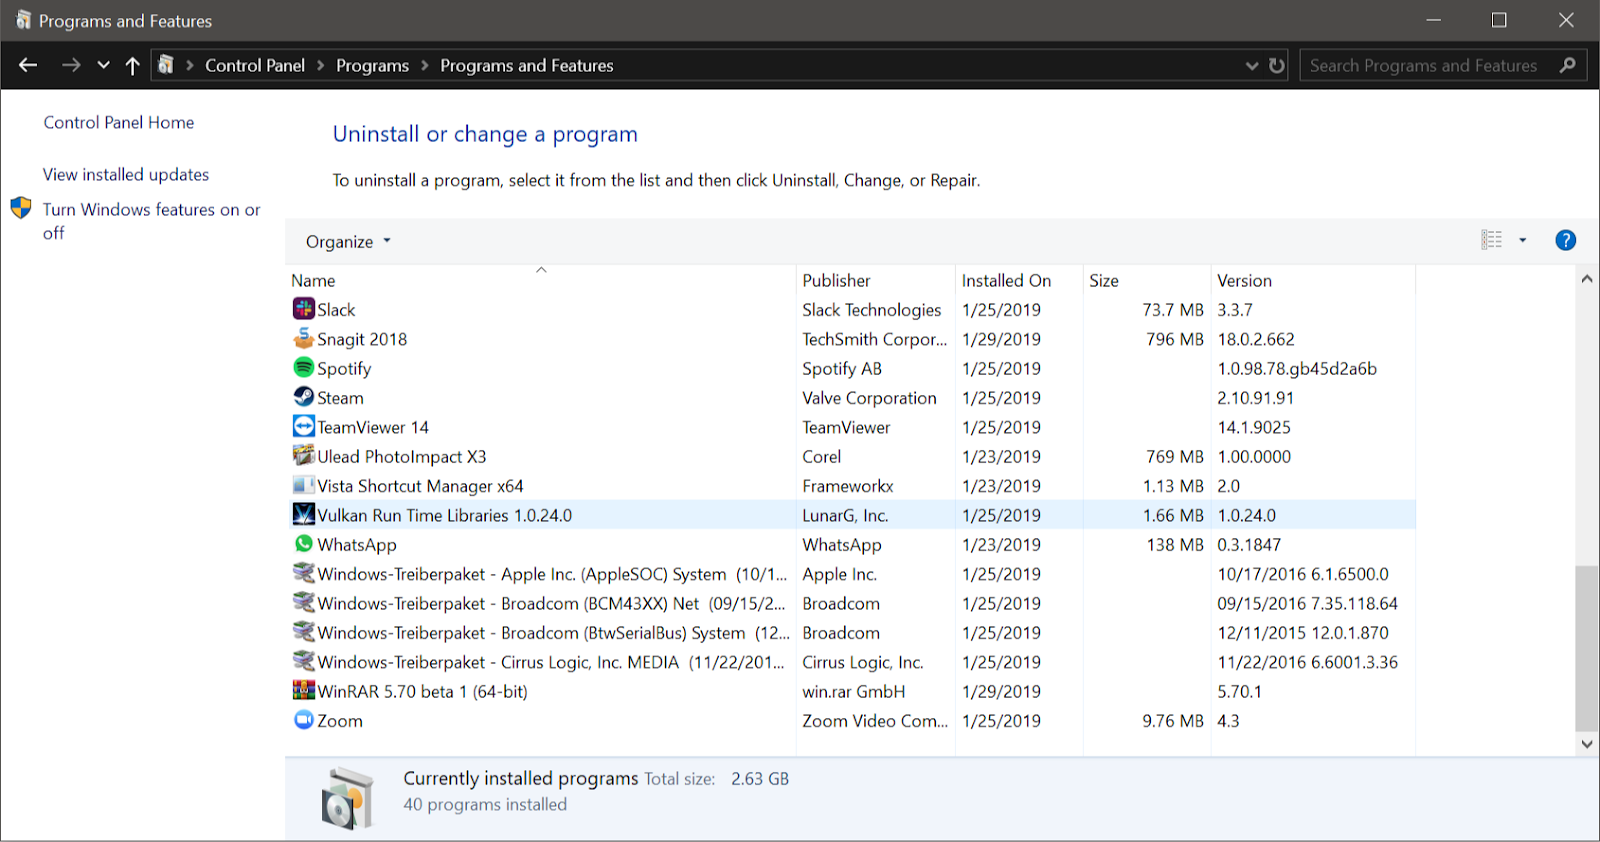Select the WhatsApp program name
This screenshot has width=1600, height=842.
coord(357,545)
